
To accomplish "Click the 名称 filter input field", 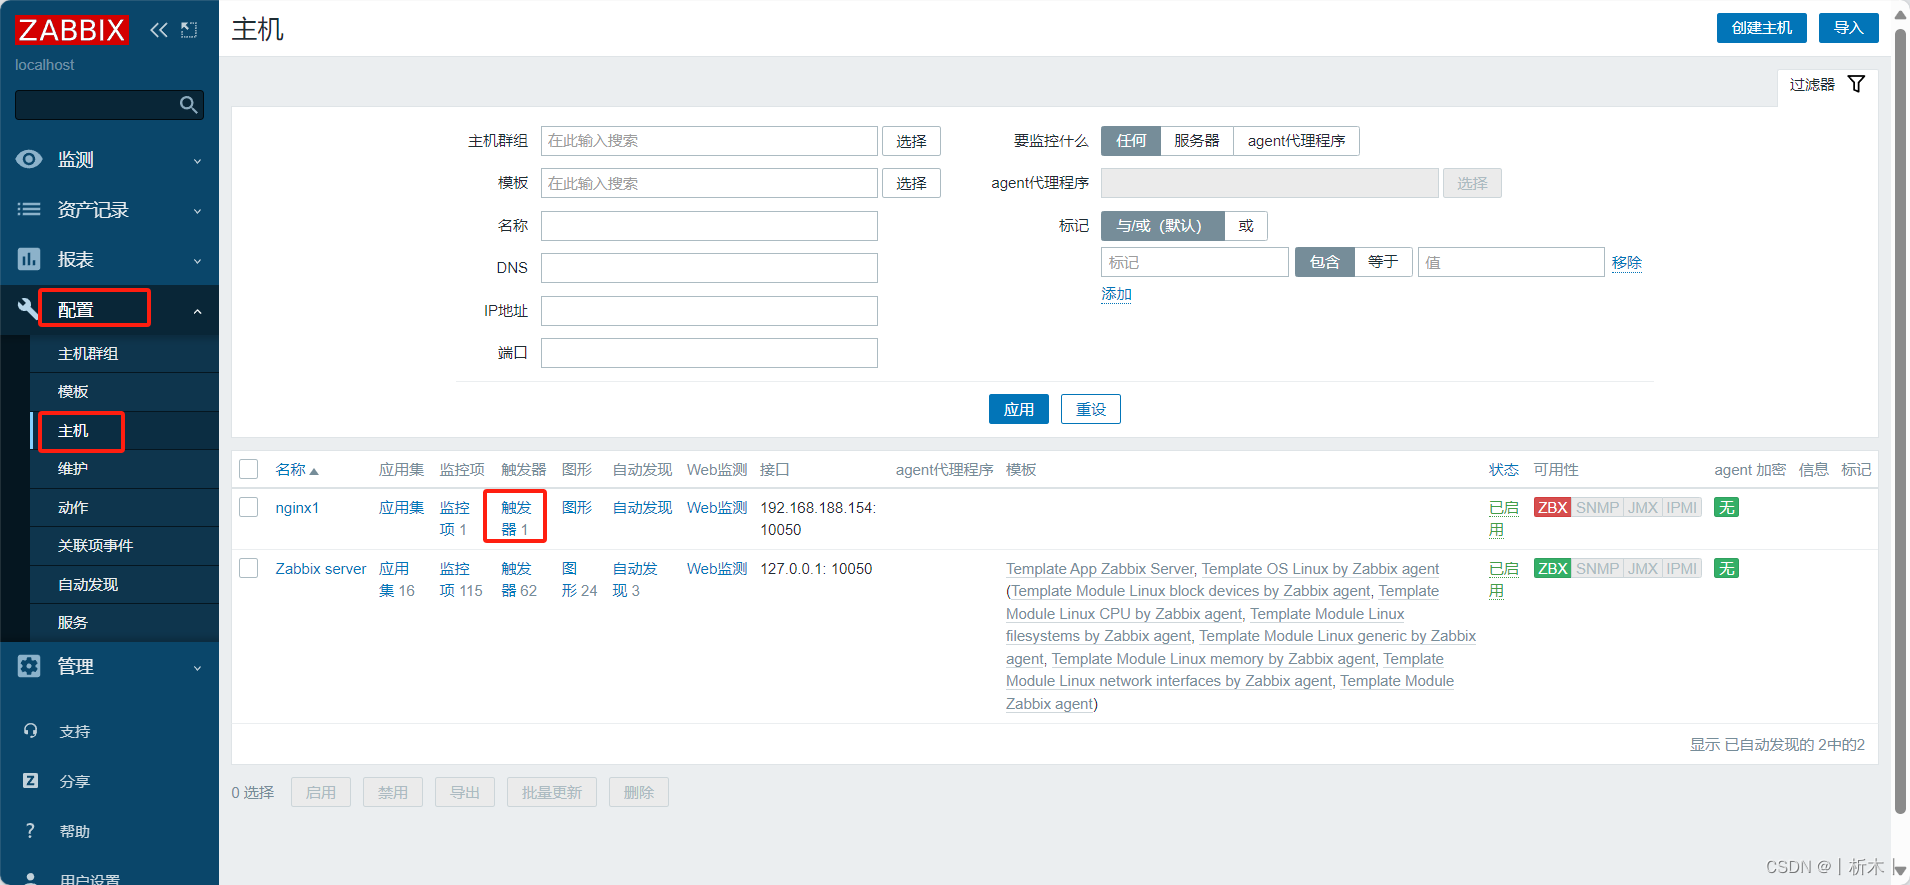I will 709,226.
